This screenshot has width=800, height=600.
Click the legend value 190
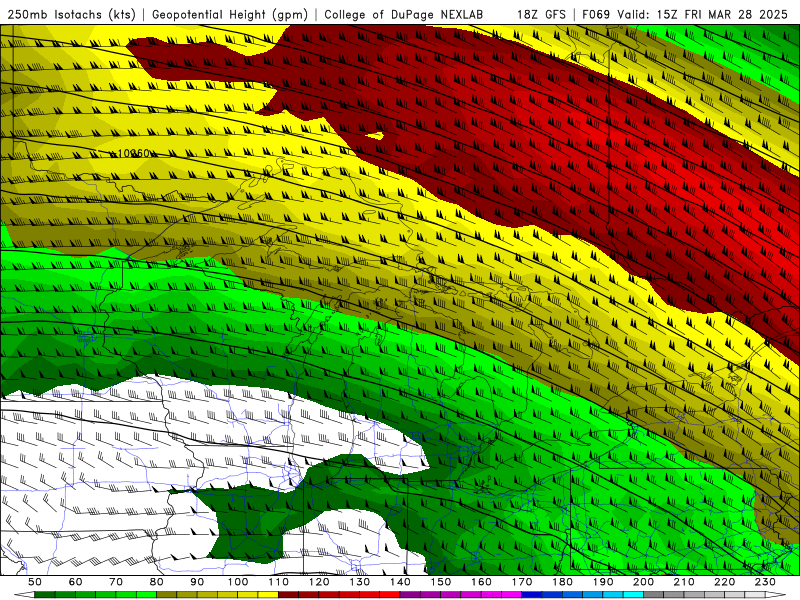tap(603, 582)
